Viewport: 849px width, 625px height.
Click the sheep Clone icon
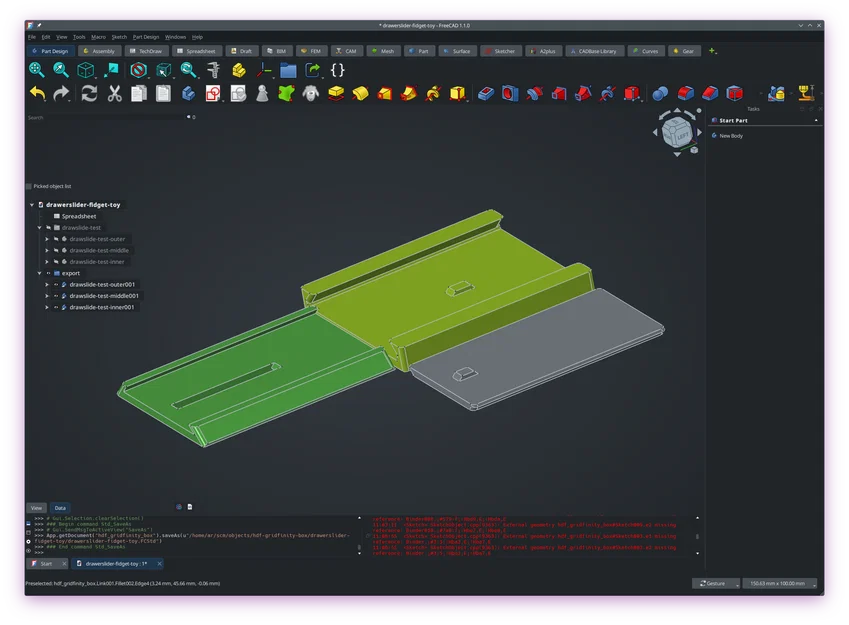[x=310, y=93]
